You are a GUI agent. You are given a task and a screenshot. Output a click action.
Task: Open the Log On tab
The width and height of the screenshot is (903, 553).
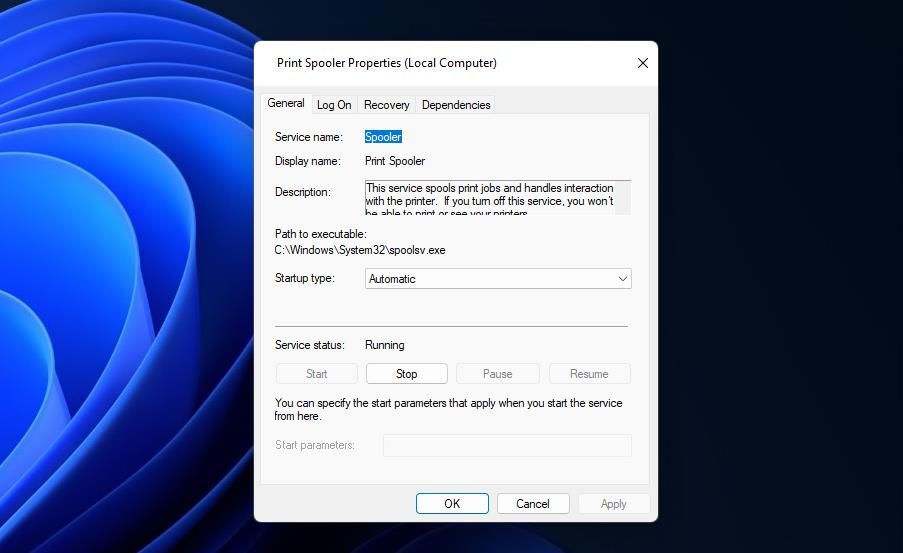tap(334, 105)
